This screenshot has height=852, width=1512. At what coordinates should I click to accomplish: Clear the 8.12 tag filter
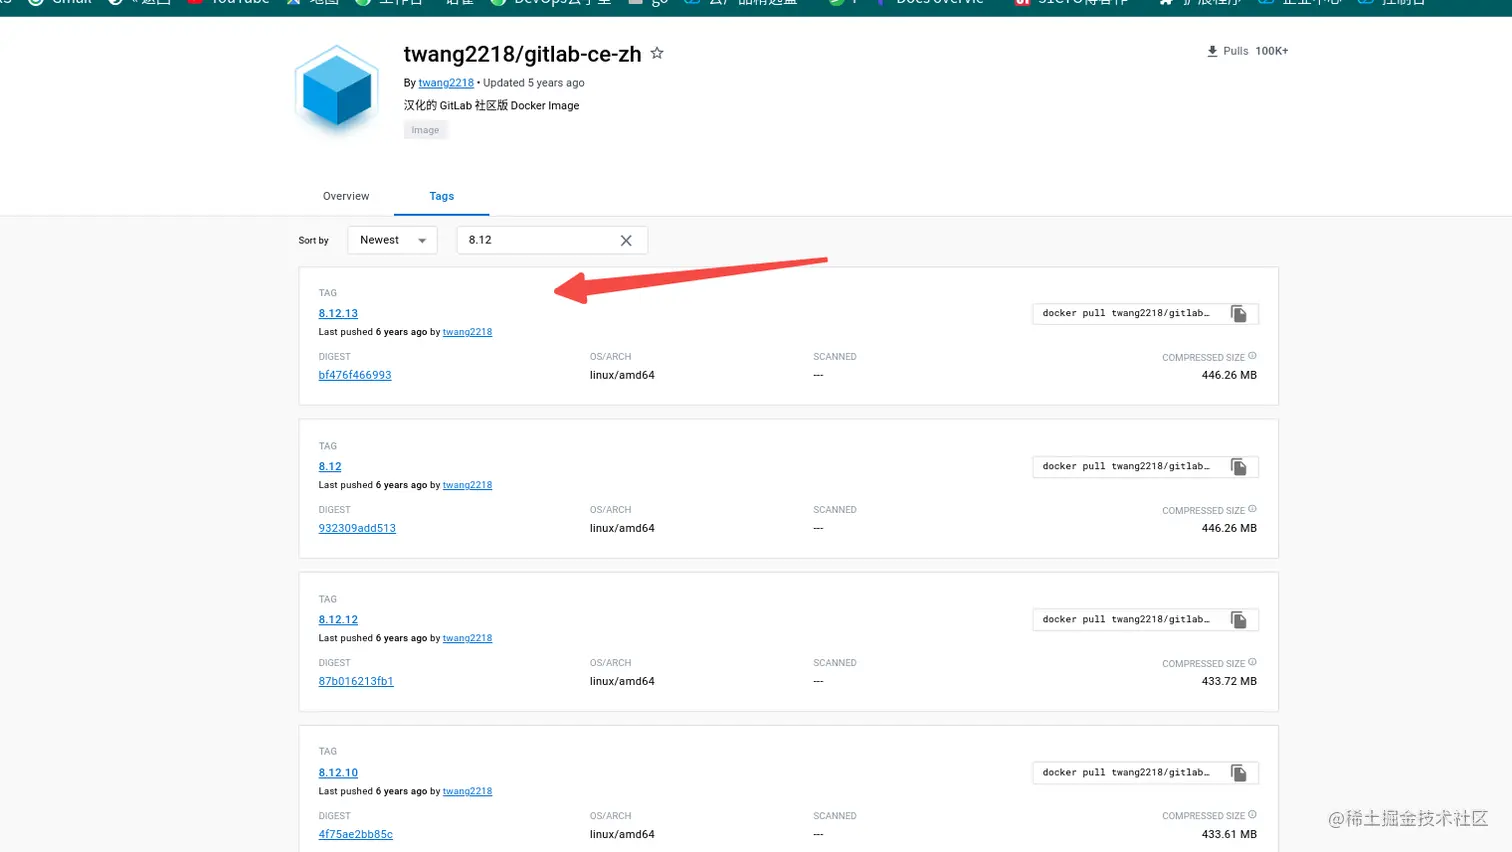(626, 240)
